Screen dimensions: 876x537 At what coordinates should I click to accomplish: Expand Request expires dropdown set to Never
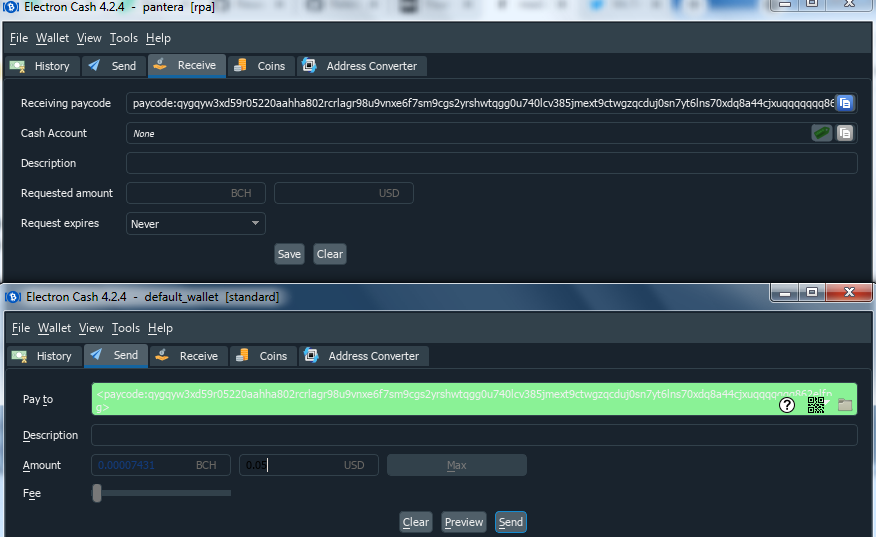click(196, 224)
